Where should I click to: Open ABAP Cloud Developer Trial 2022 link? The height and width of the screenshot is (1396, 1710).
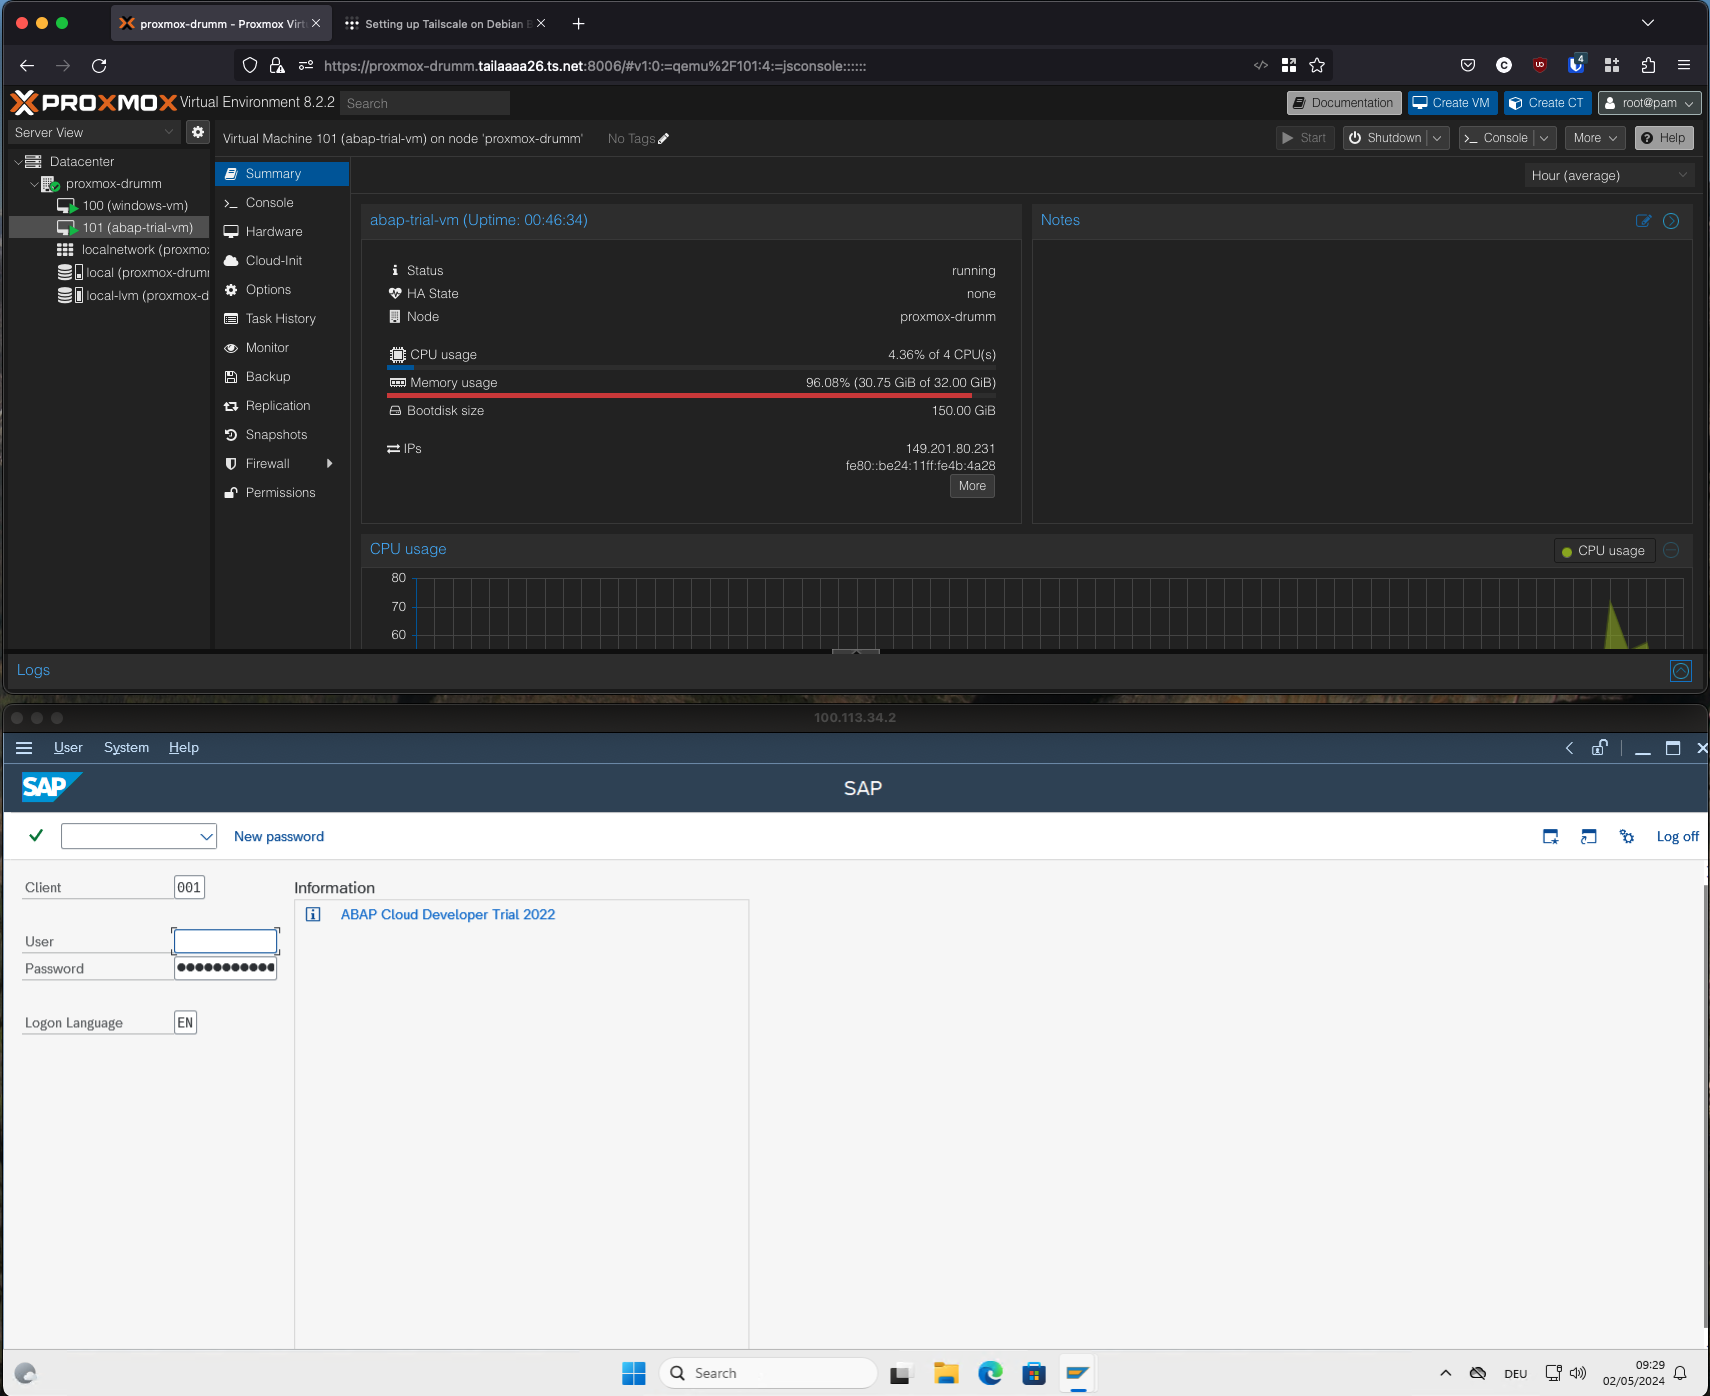pyautogui.click(x=448, y=914)
